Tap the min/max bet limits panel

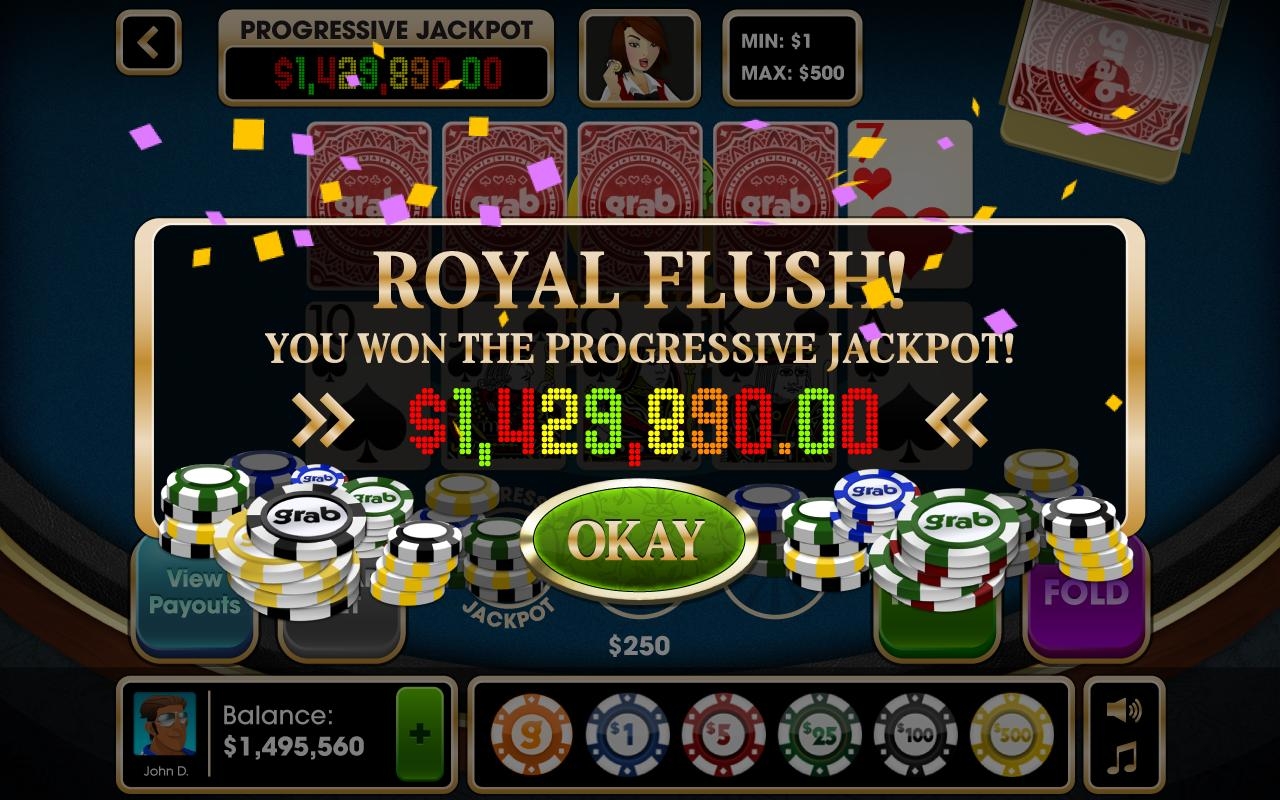[x=792, y=57]
